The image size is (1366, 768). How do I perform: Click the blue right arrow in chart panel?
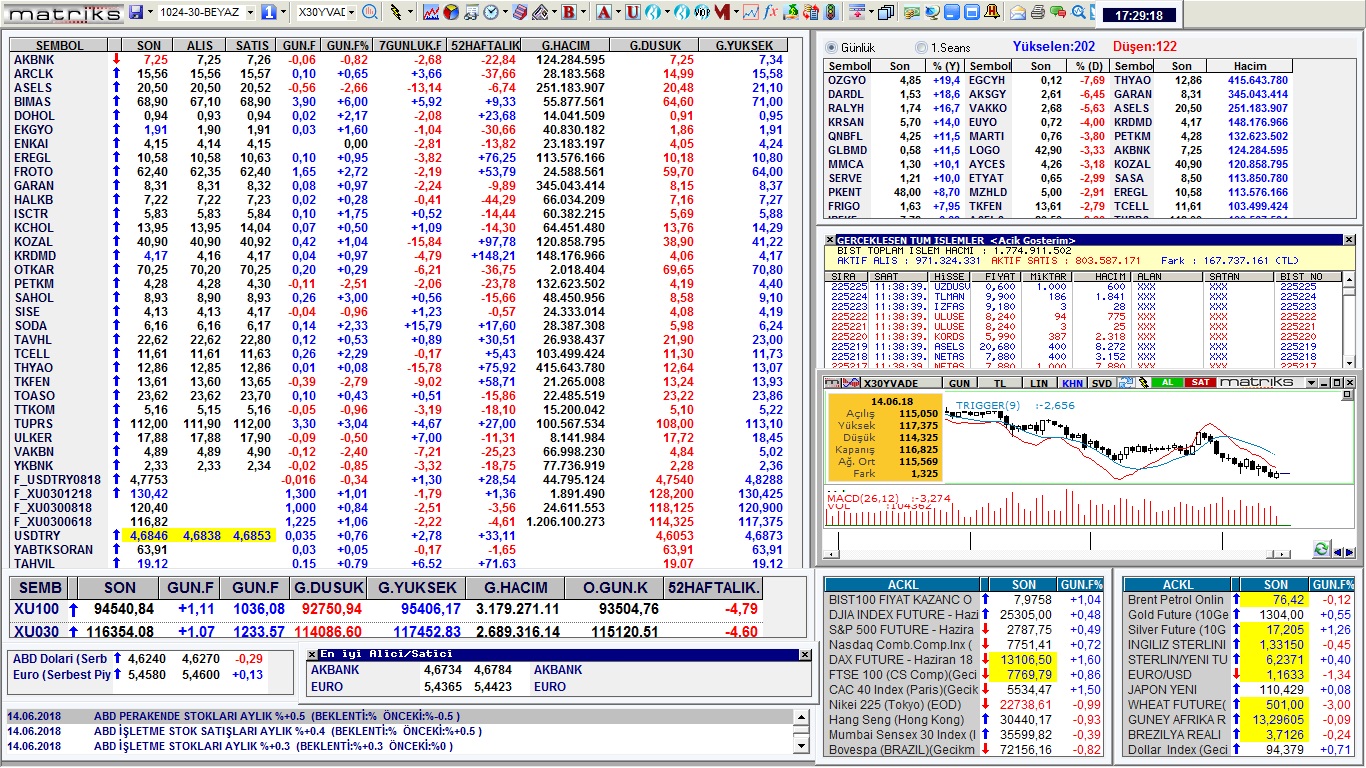1350,552
